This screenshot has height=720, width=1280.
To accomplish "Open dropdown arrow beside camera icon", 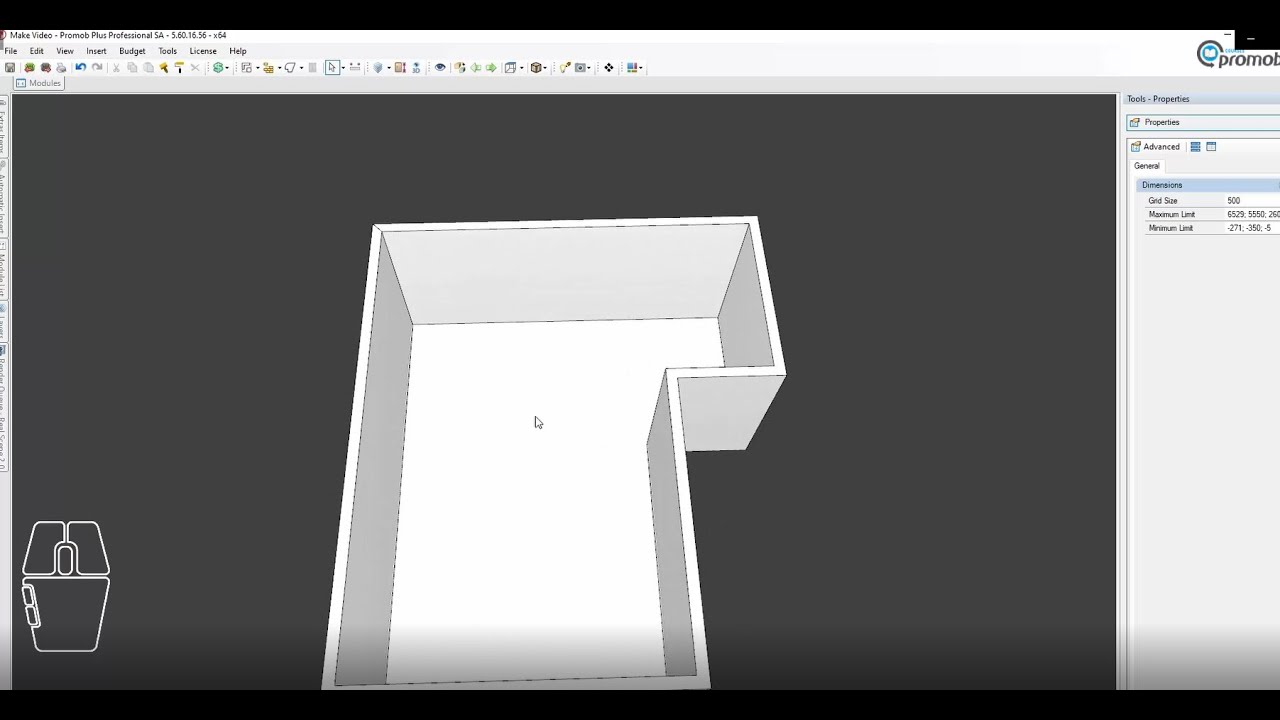I will (590, 68).
